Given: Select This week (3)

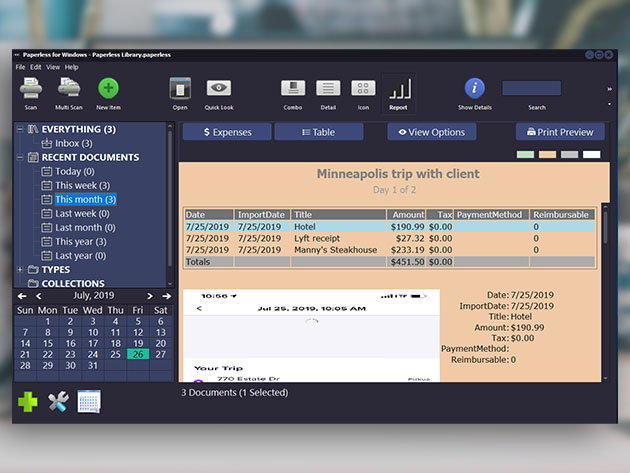Looking at the screenshot, I should point(82,186).
